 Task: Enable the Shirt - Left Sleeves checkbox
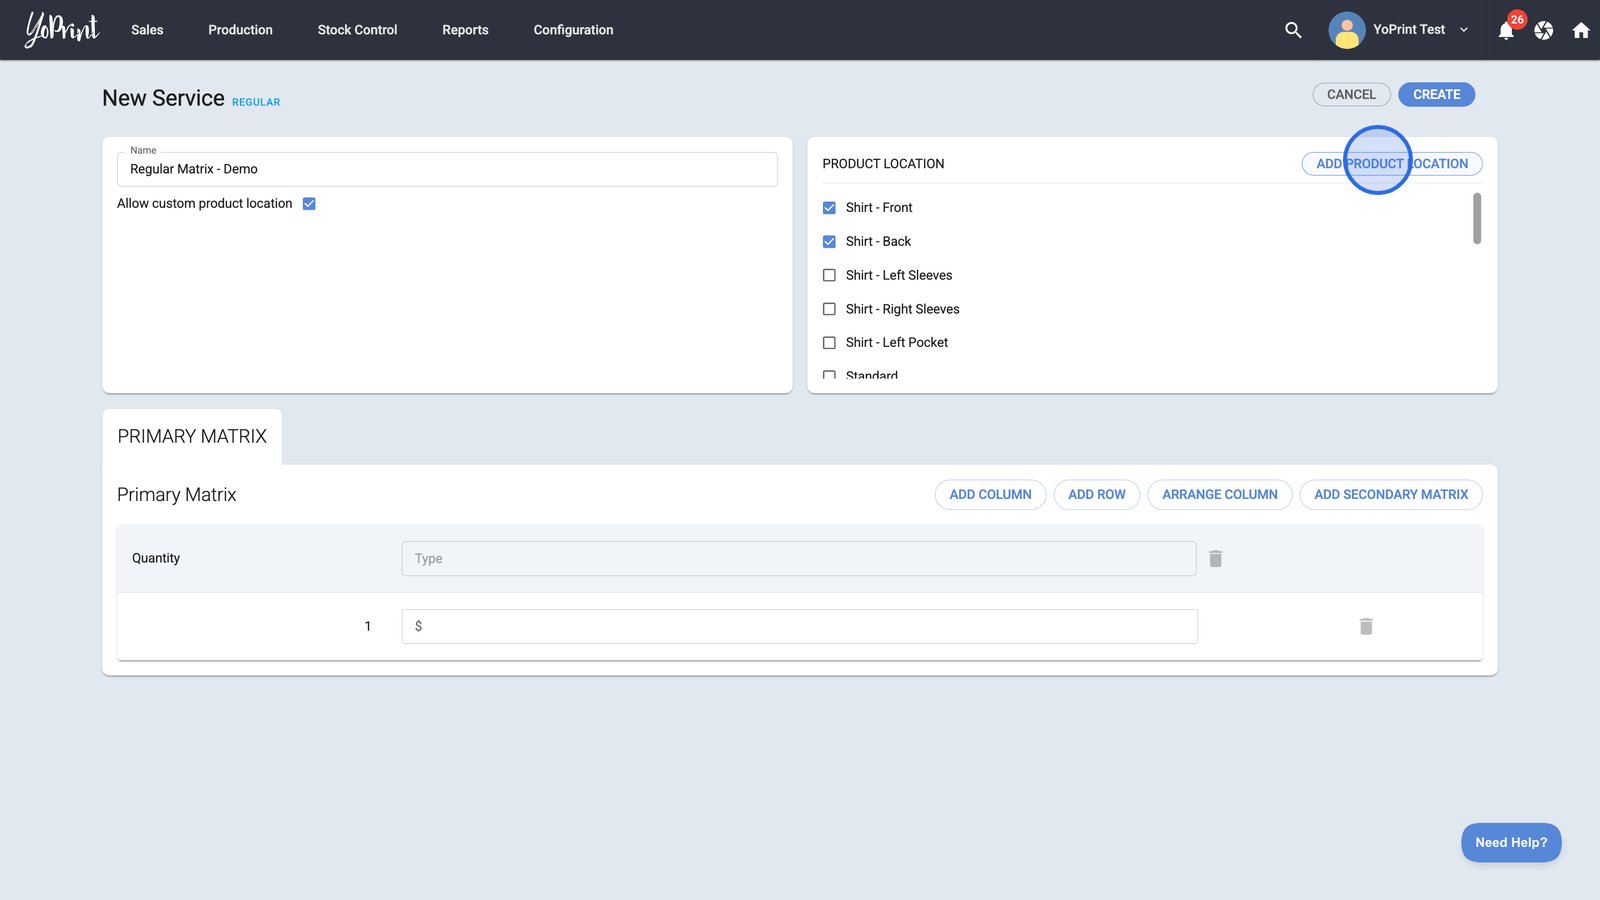(829, 275)
